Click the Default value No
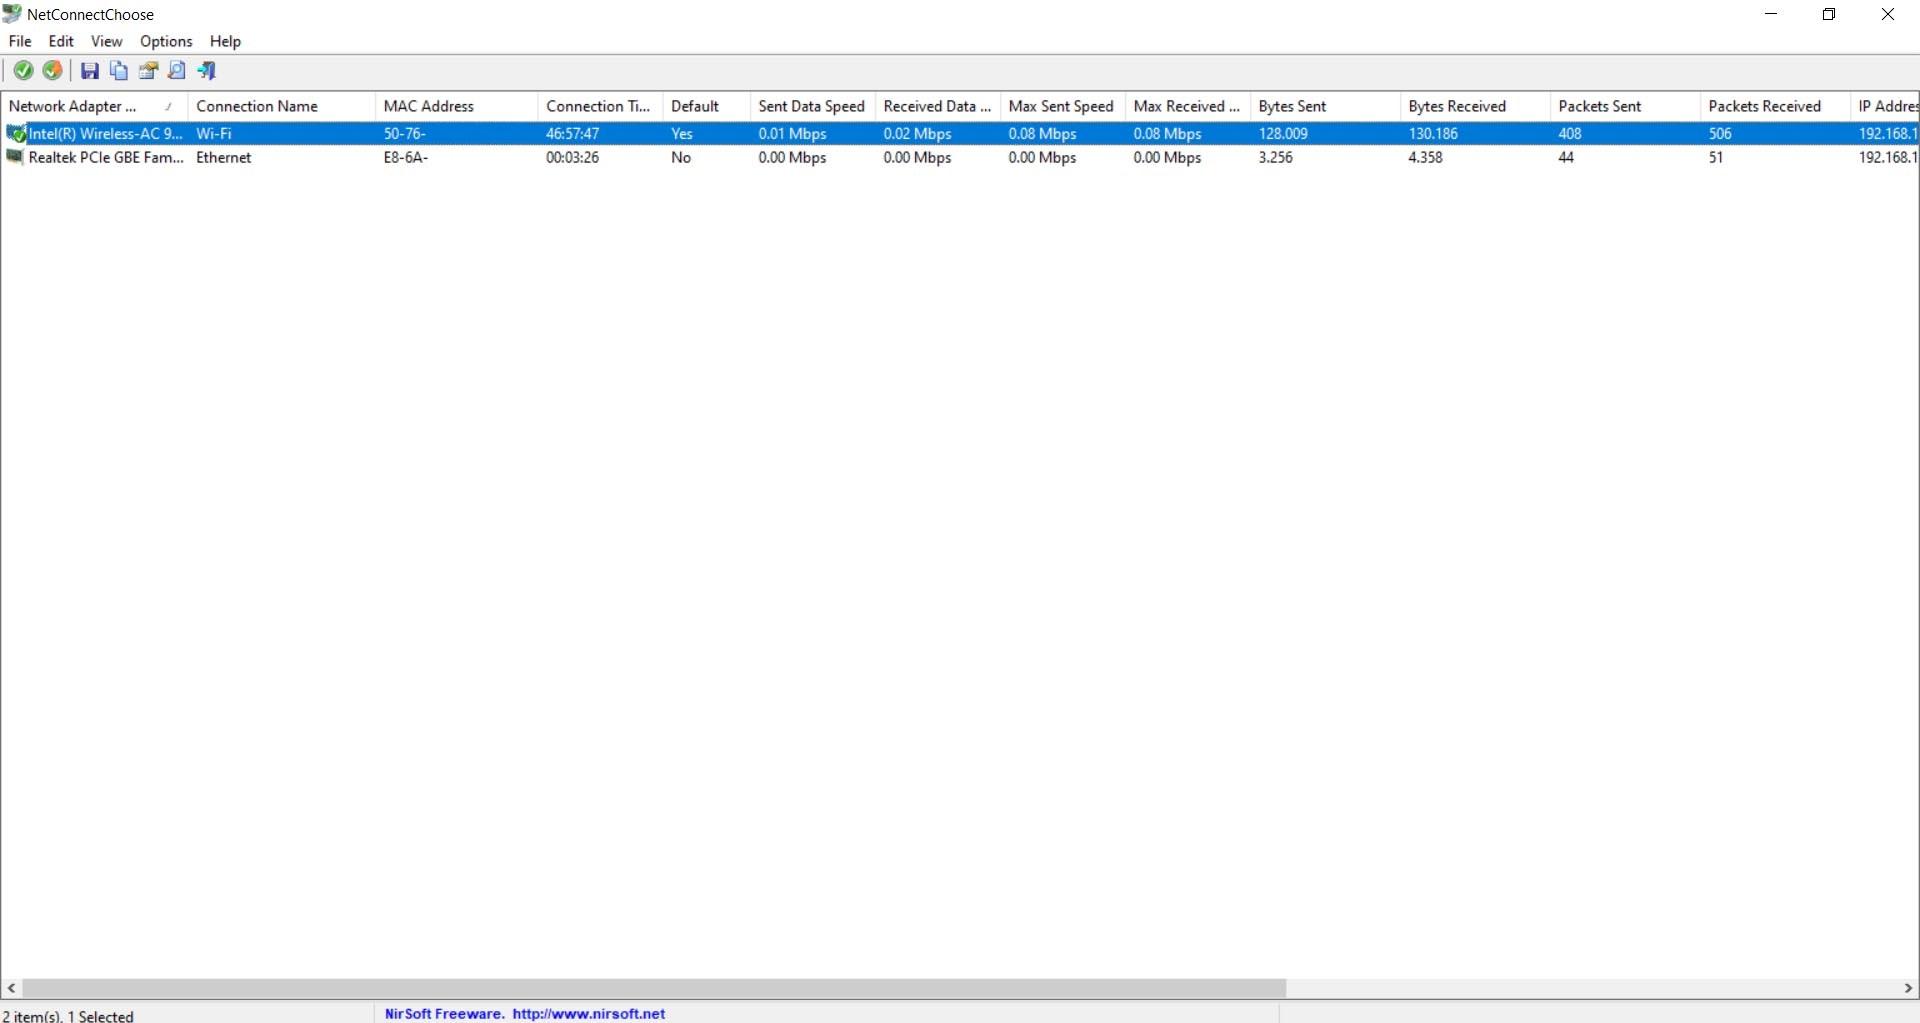The width and height of the screenshot is (1920, 1023). point(681,157)
